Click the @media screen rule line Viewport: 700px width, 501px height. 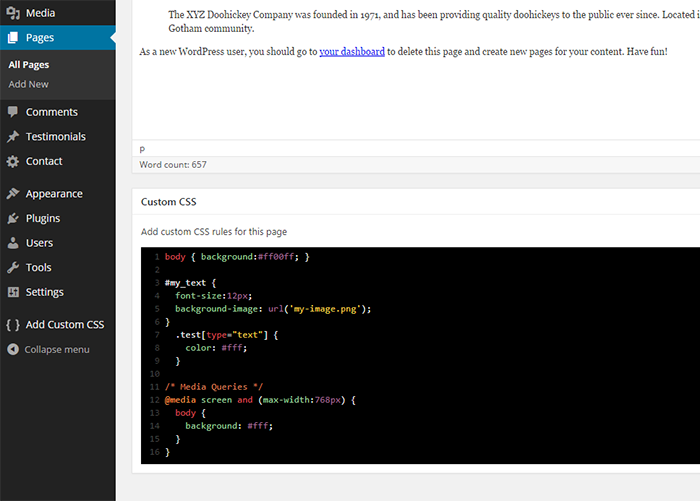pos(260,400)
